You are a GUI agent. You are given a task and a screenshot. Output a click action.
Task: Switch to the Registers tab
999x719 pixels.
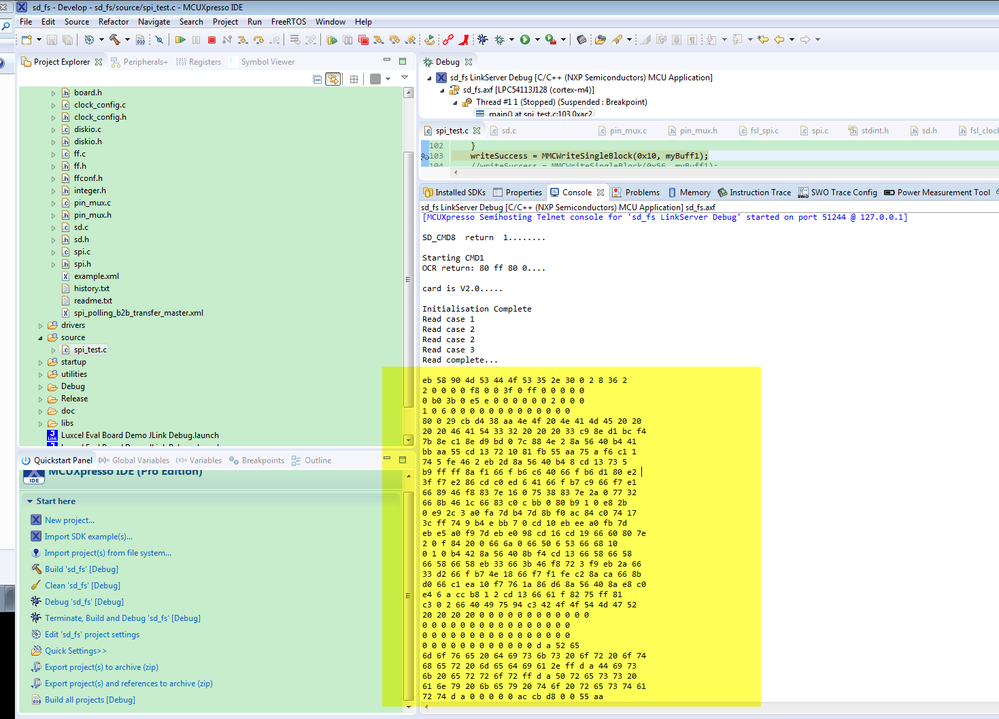[x=199, y=62]
